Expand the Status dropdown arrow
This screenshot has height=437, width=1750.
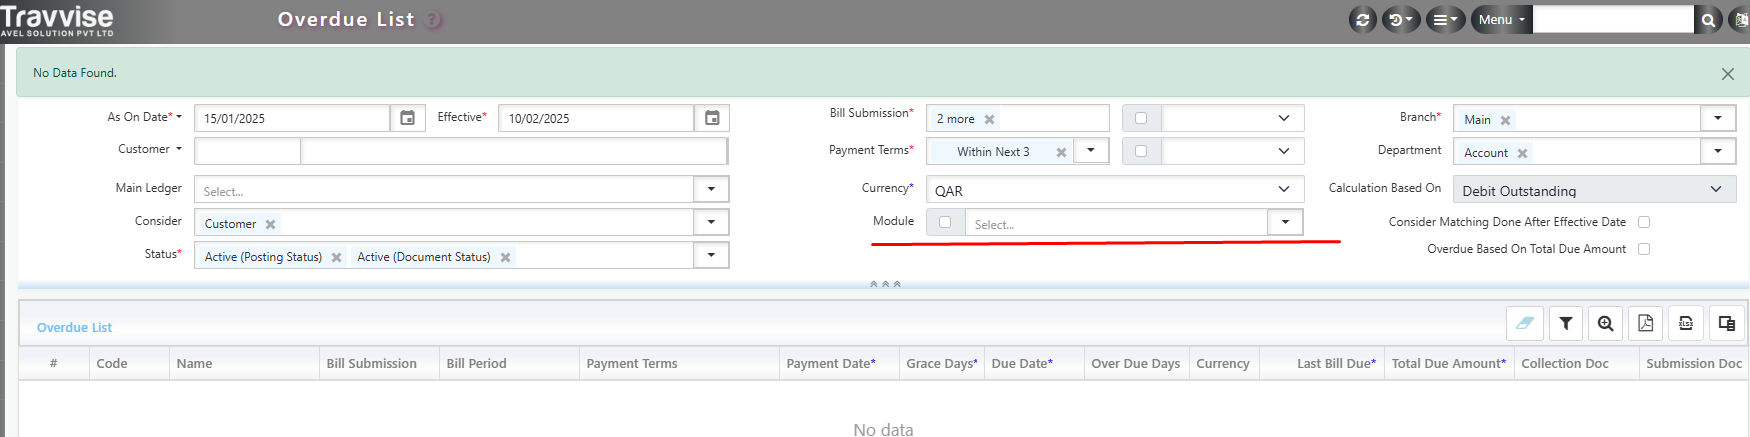point(711,255)
